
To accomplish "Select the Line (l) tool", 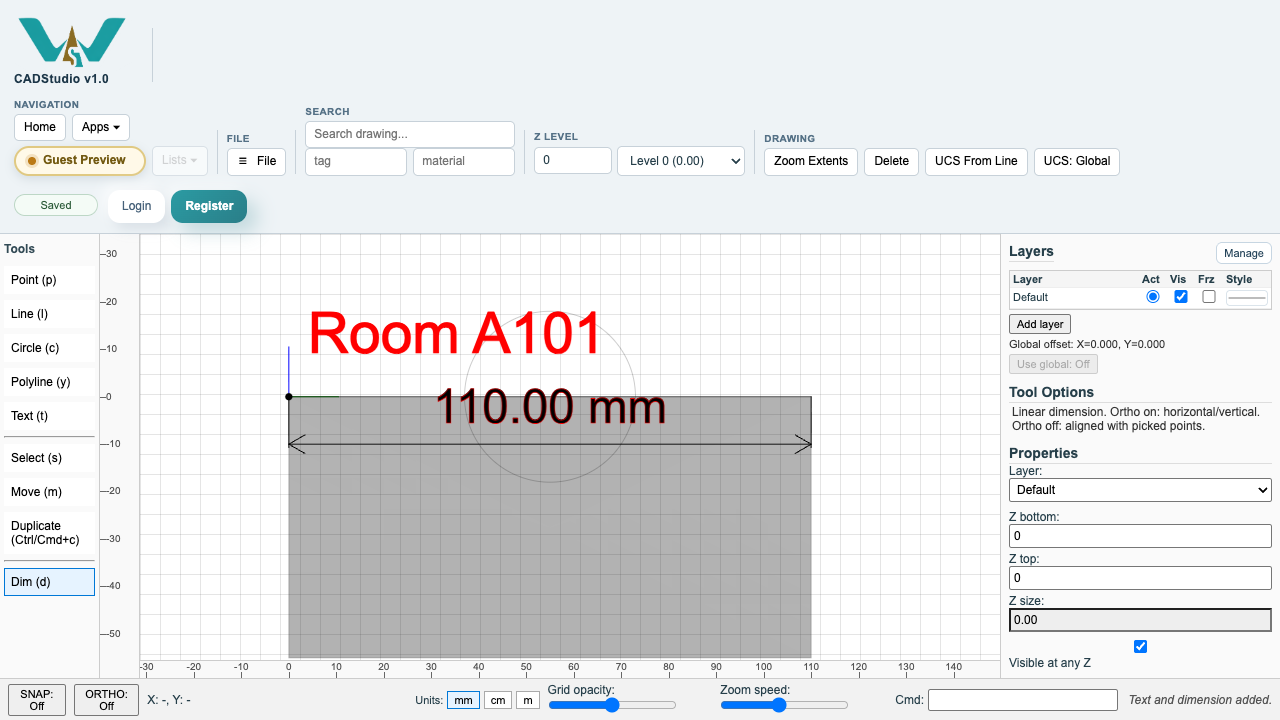I will point(49,314).
